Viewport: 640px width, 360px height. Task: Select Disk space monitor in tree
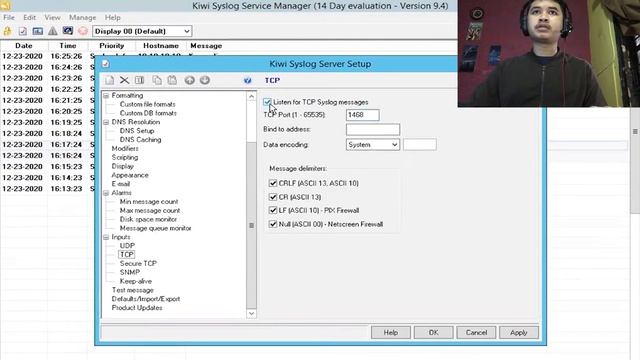148,219
